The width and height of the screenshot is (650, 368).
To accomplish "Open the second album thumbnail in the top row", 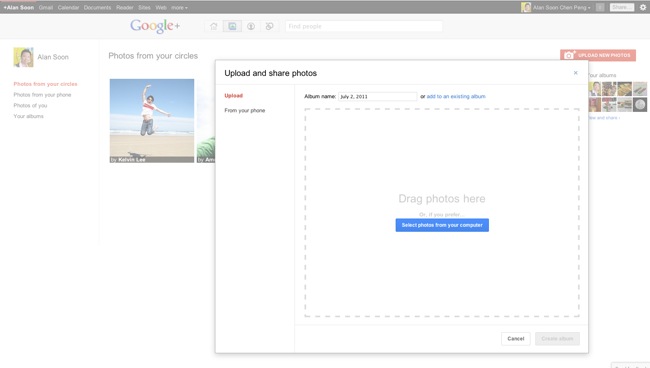I will coord(609,89).
